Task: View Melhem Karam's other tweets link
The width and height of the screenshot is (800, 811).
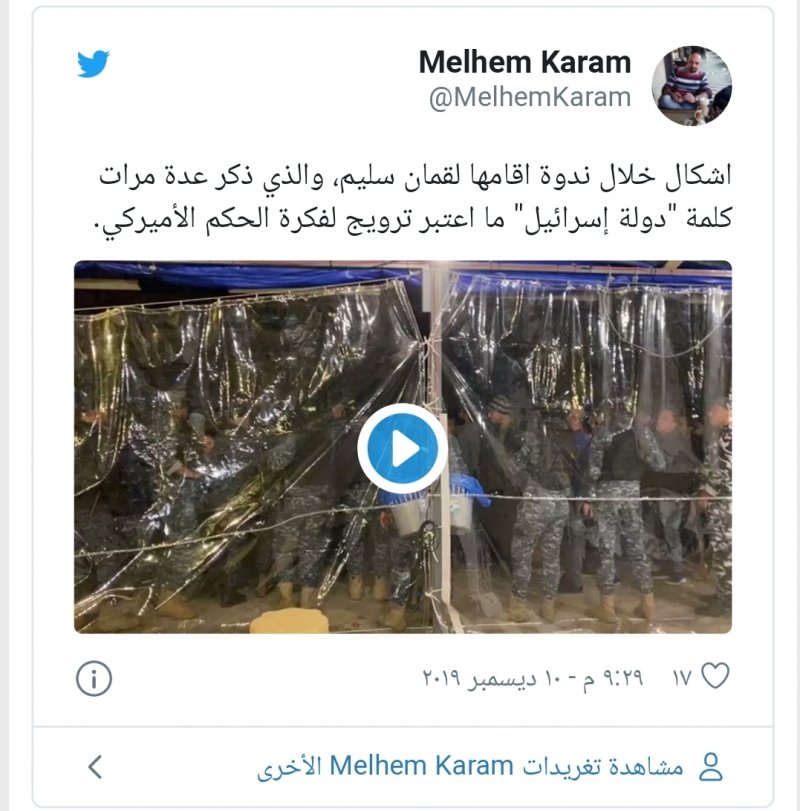Action: 470,767
